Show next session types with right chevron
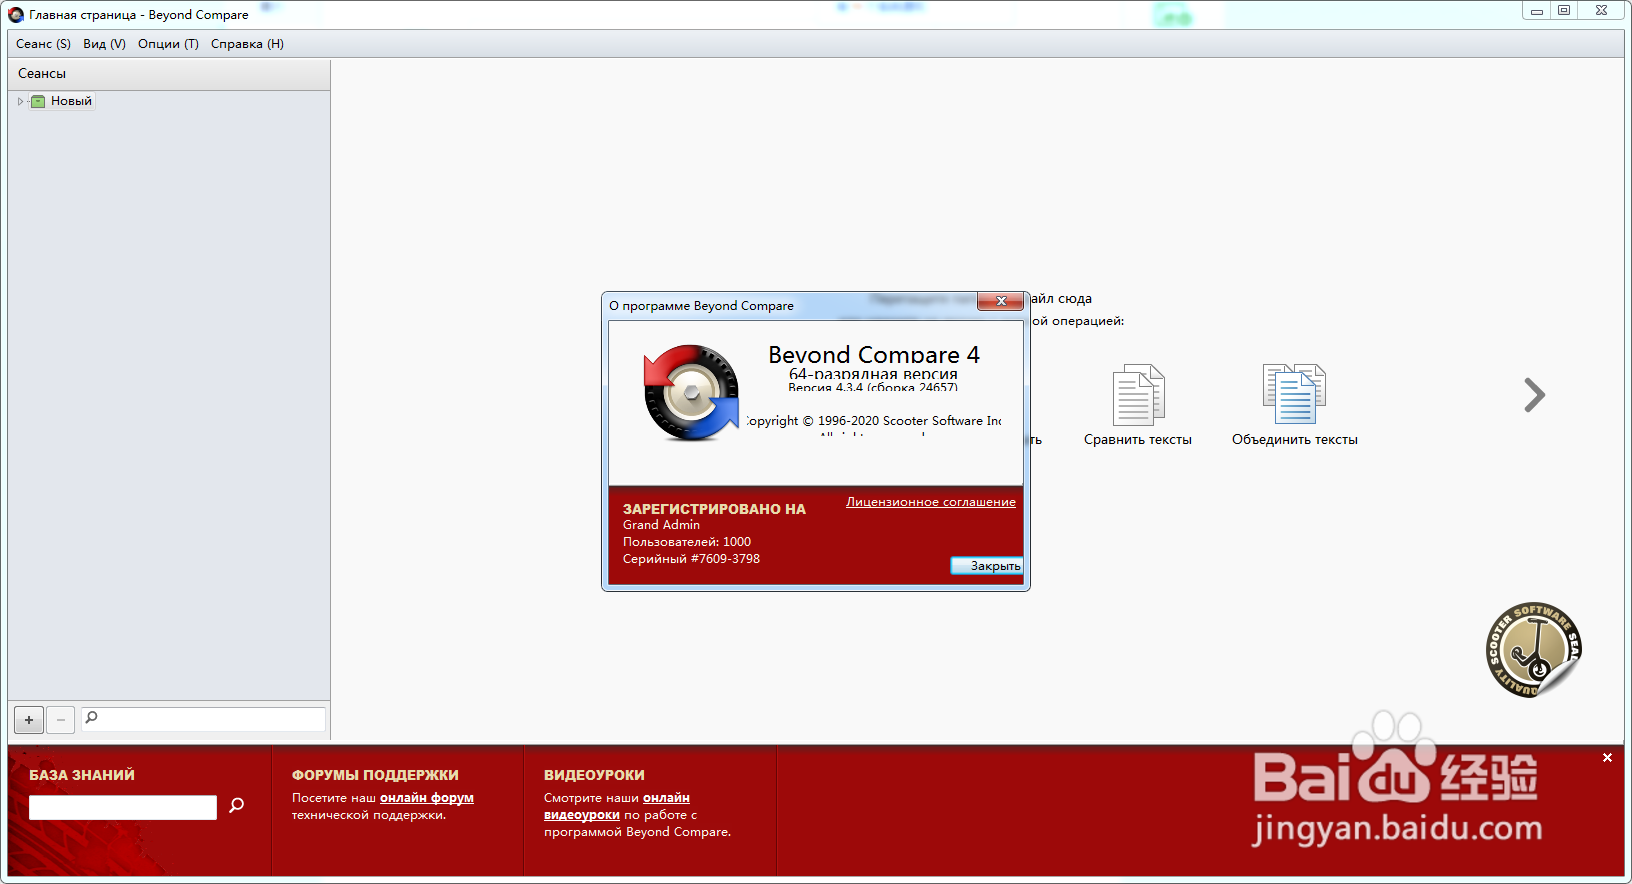The height and width of the screenshot is (884, 1632). 1535,395
